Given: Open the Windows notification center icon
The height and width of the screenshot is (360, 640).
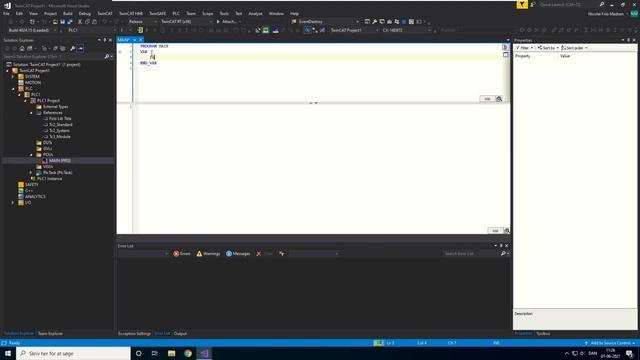Looking at the screenshot, I should 629,353.
